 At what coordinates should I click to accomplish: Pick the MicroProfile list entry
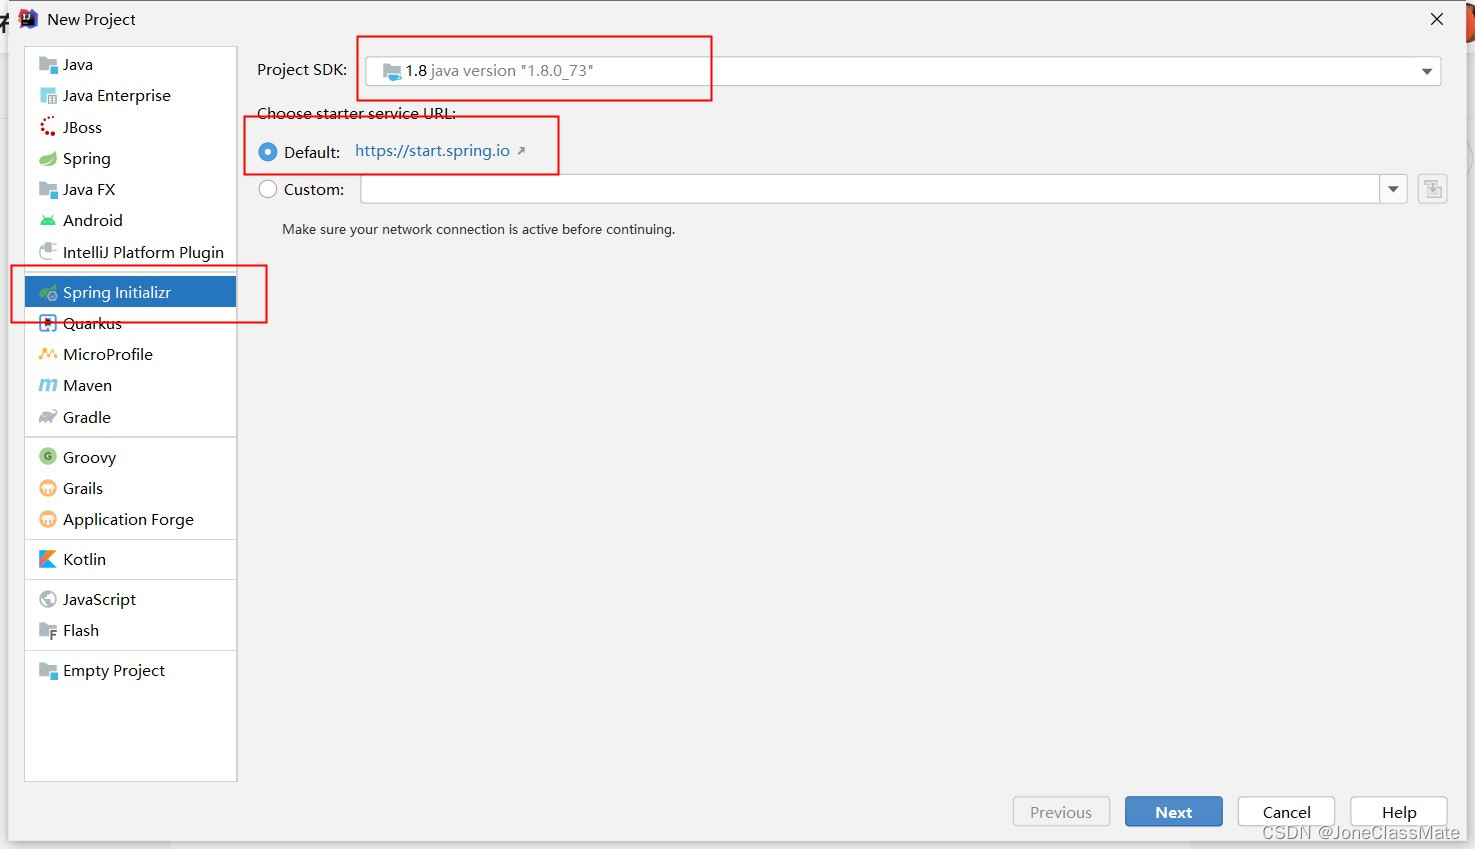click(131, 354)
